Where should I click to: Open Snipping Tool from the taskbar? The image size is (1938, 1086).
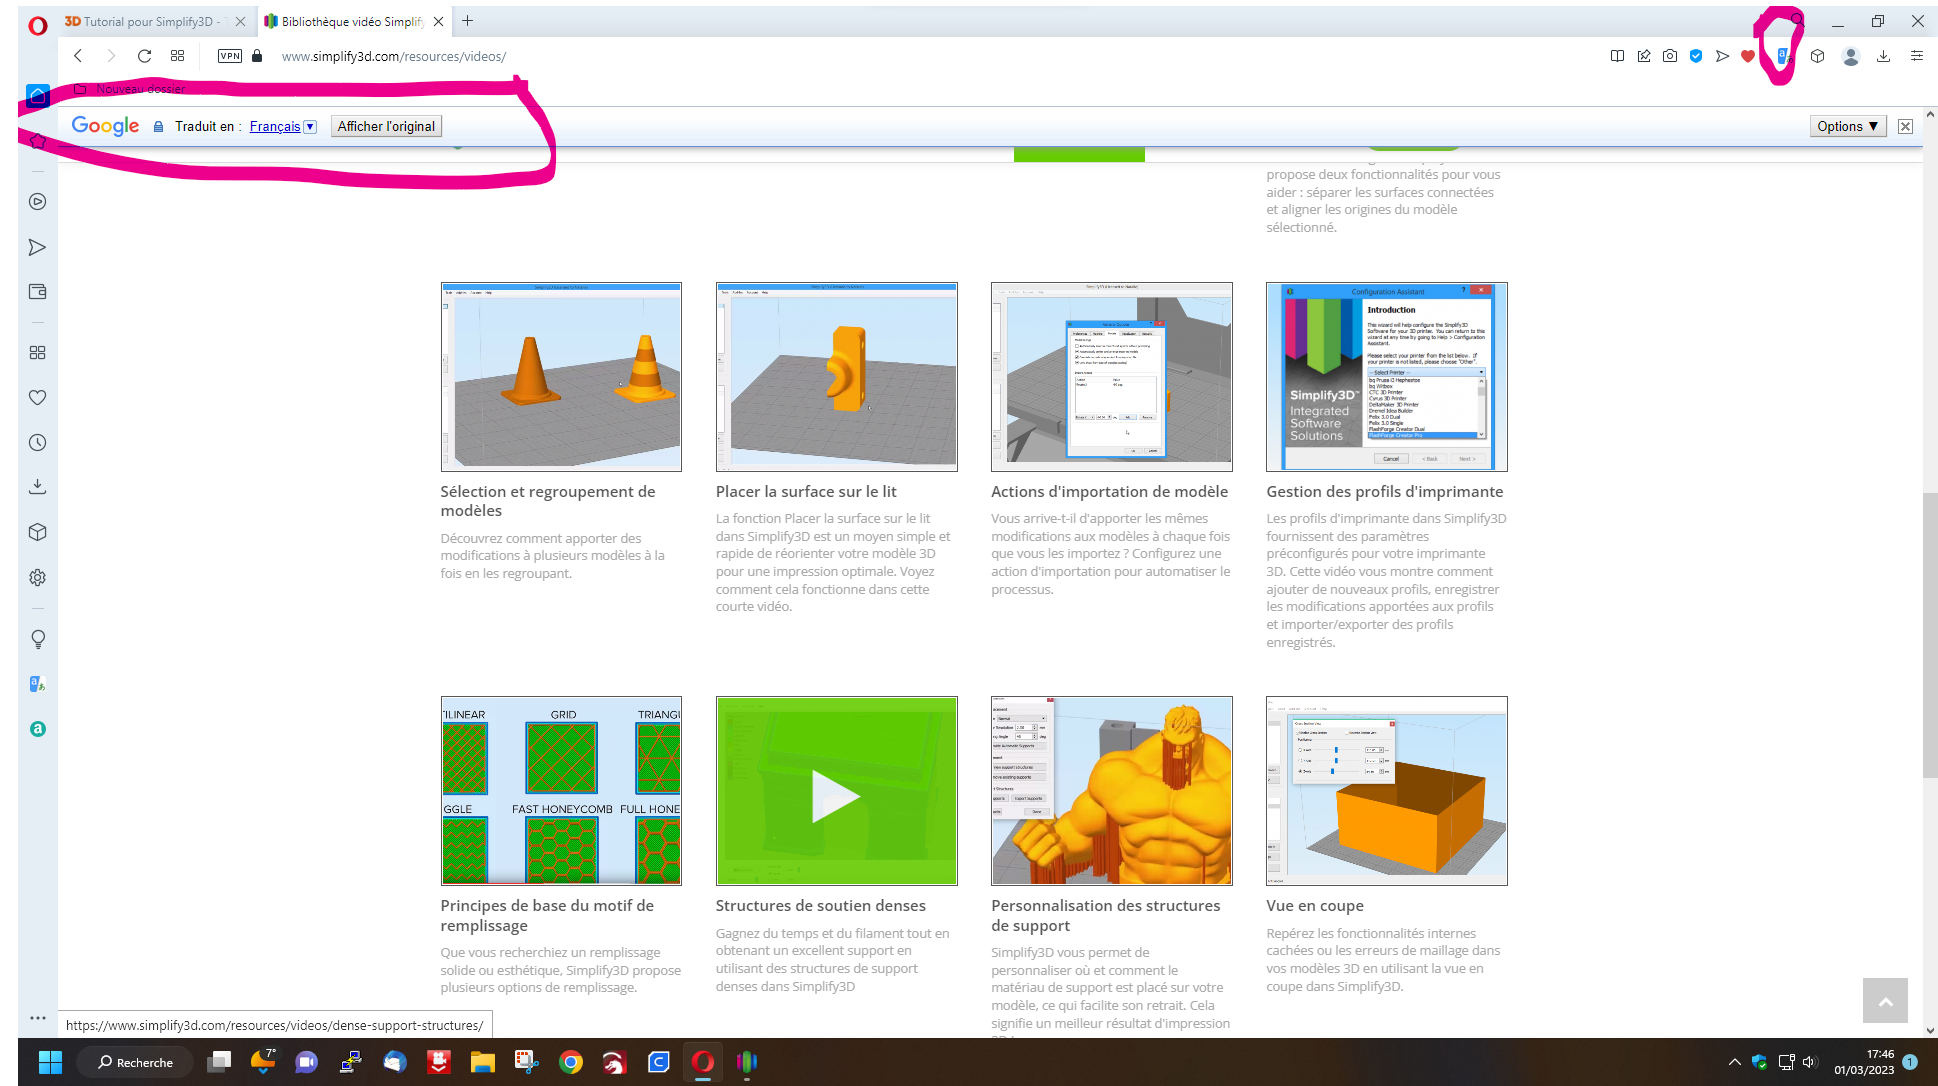click(x=526, y=1062)
